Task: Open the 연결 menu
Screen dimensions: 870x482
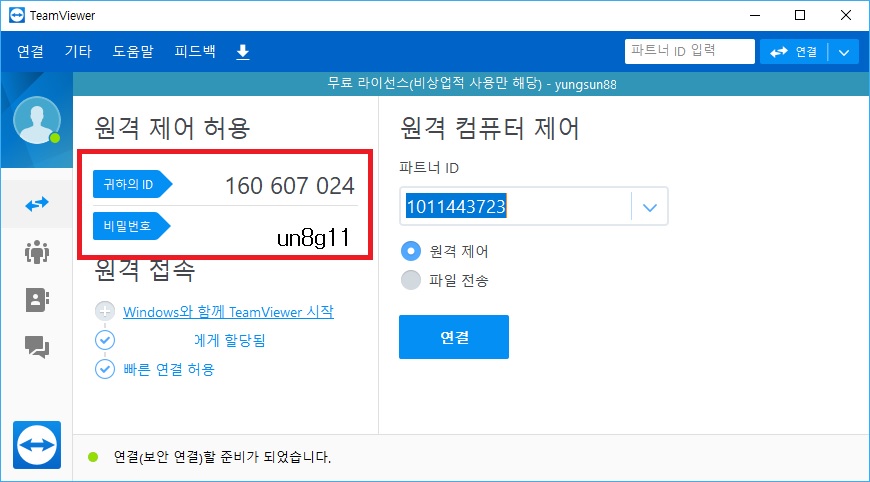Action: click(x=30, y=52)
